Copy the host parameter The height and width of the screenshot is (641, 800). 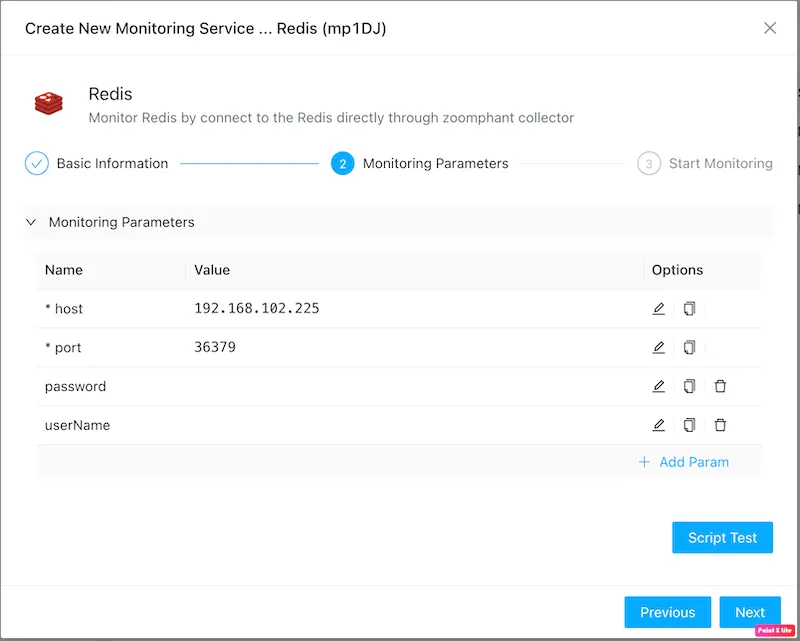pos(689,309)
